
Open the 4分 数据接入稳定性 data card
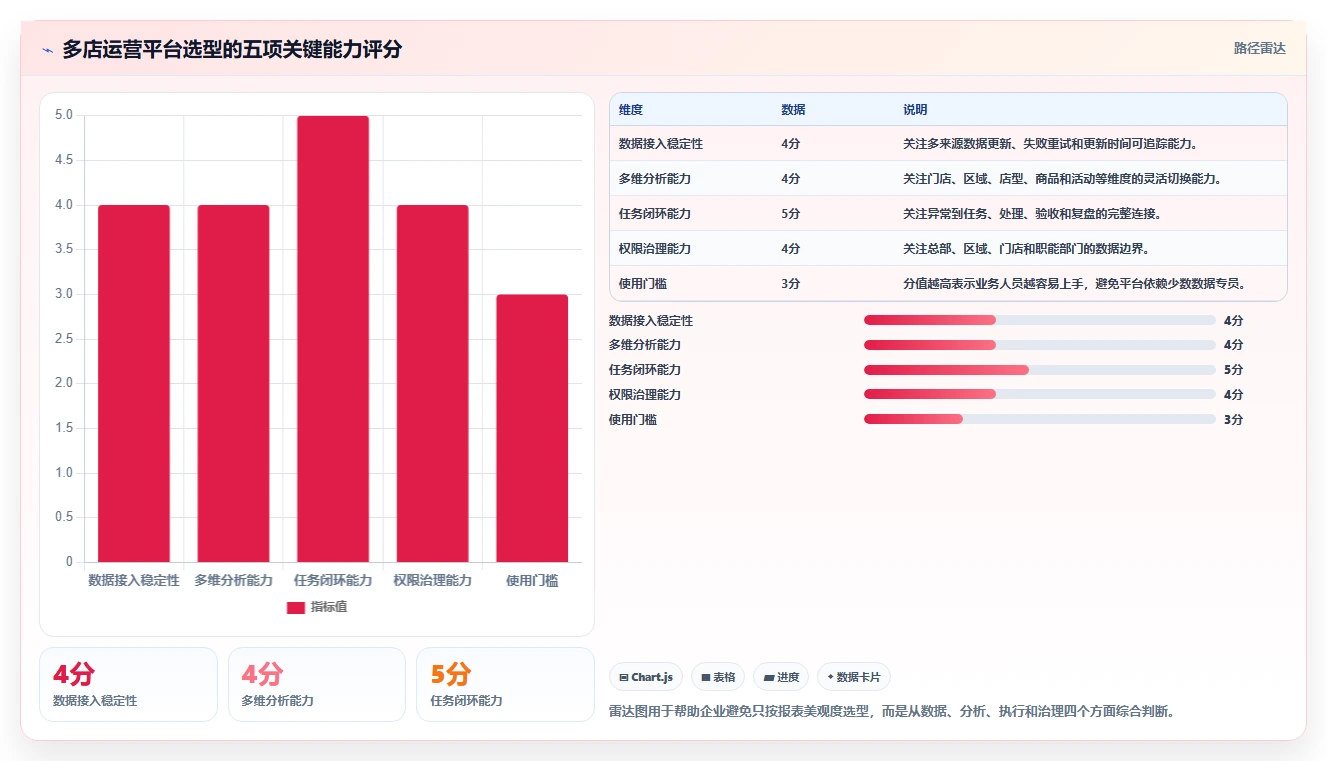tap(128, 684)
